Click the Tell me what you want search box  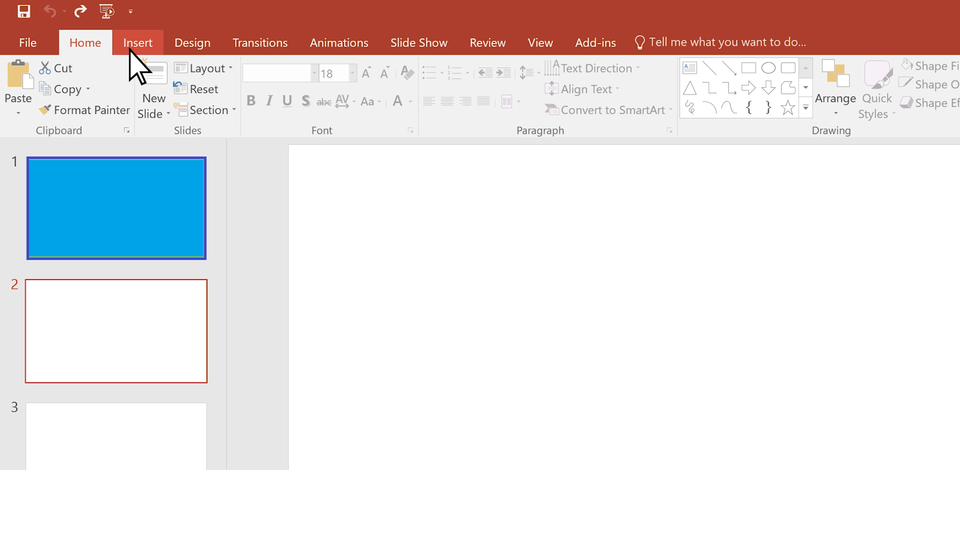[x=727, y=43]
